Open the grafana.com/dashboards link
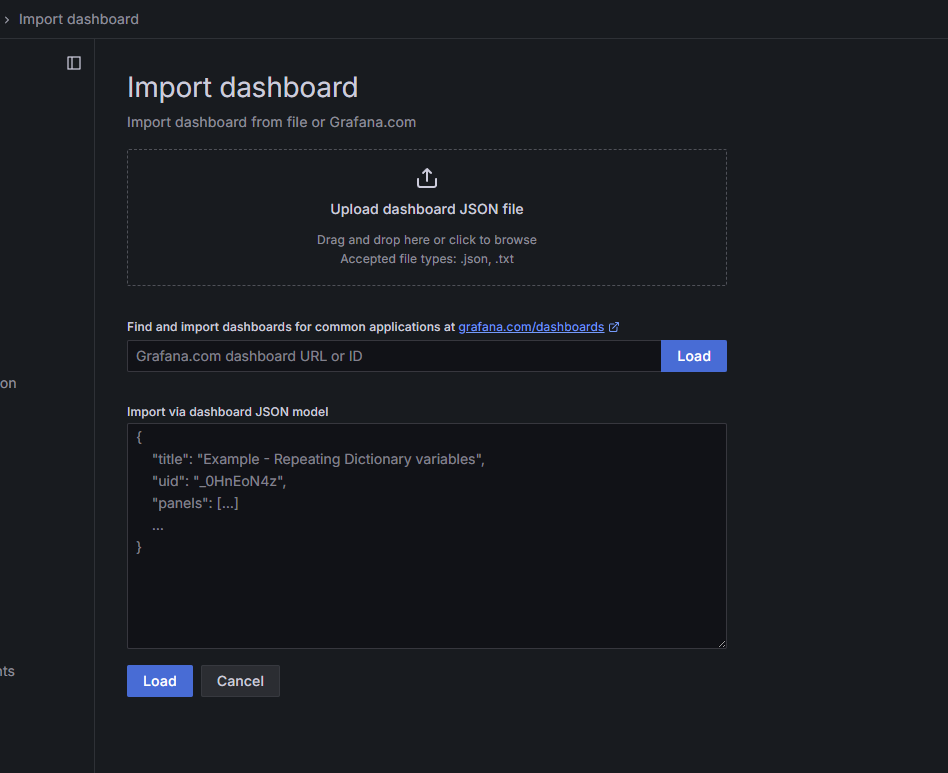The width and height of the screenshot is (948, 773). pyautogui.click(x=531, y=327)
